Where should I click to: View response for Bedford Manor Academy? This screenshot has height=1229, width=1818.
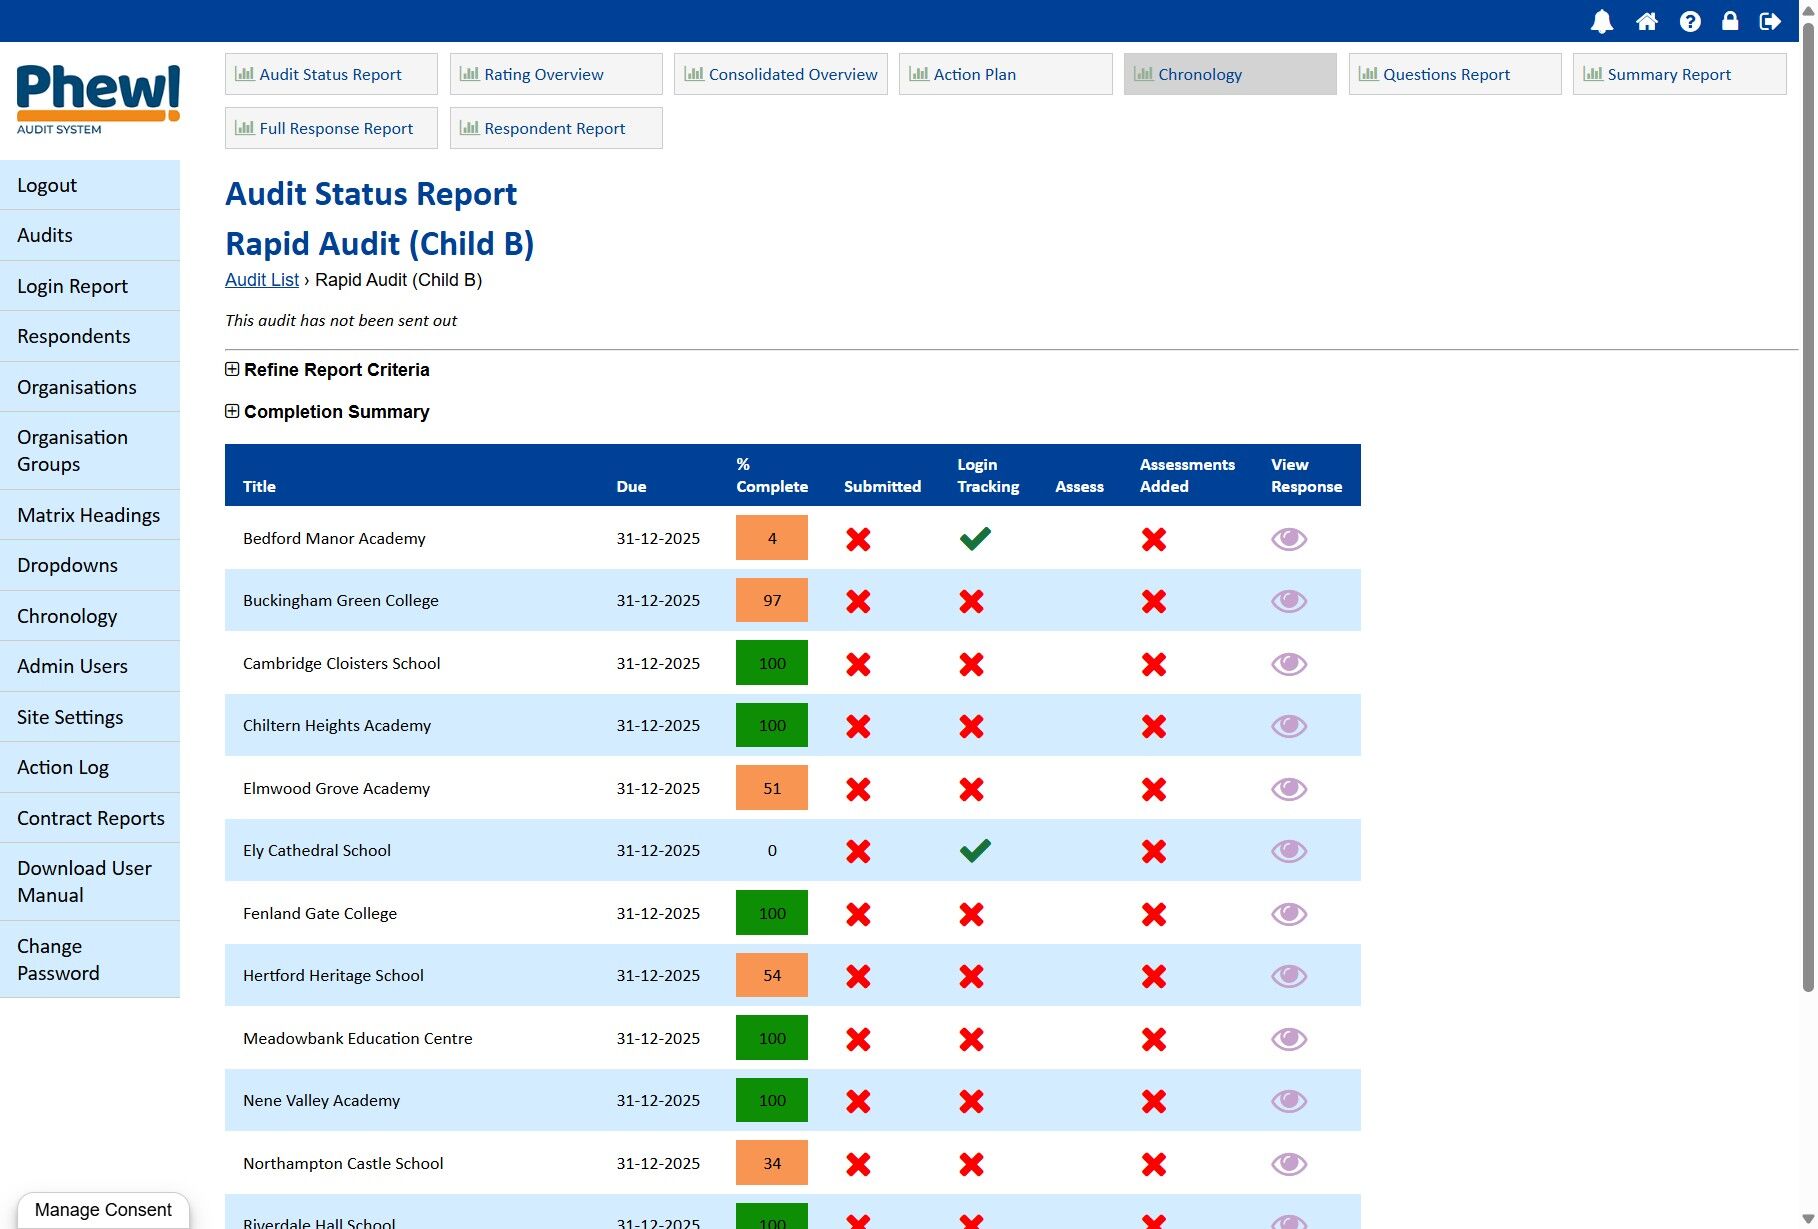tap(1289, 539)
